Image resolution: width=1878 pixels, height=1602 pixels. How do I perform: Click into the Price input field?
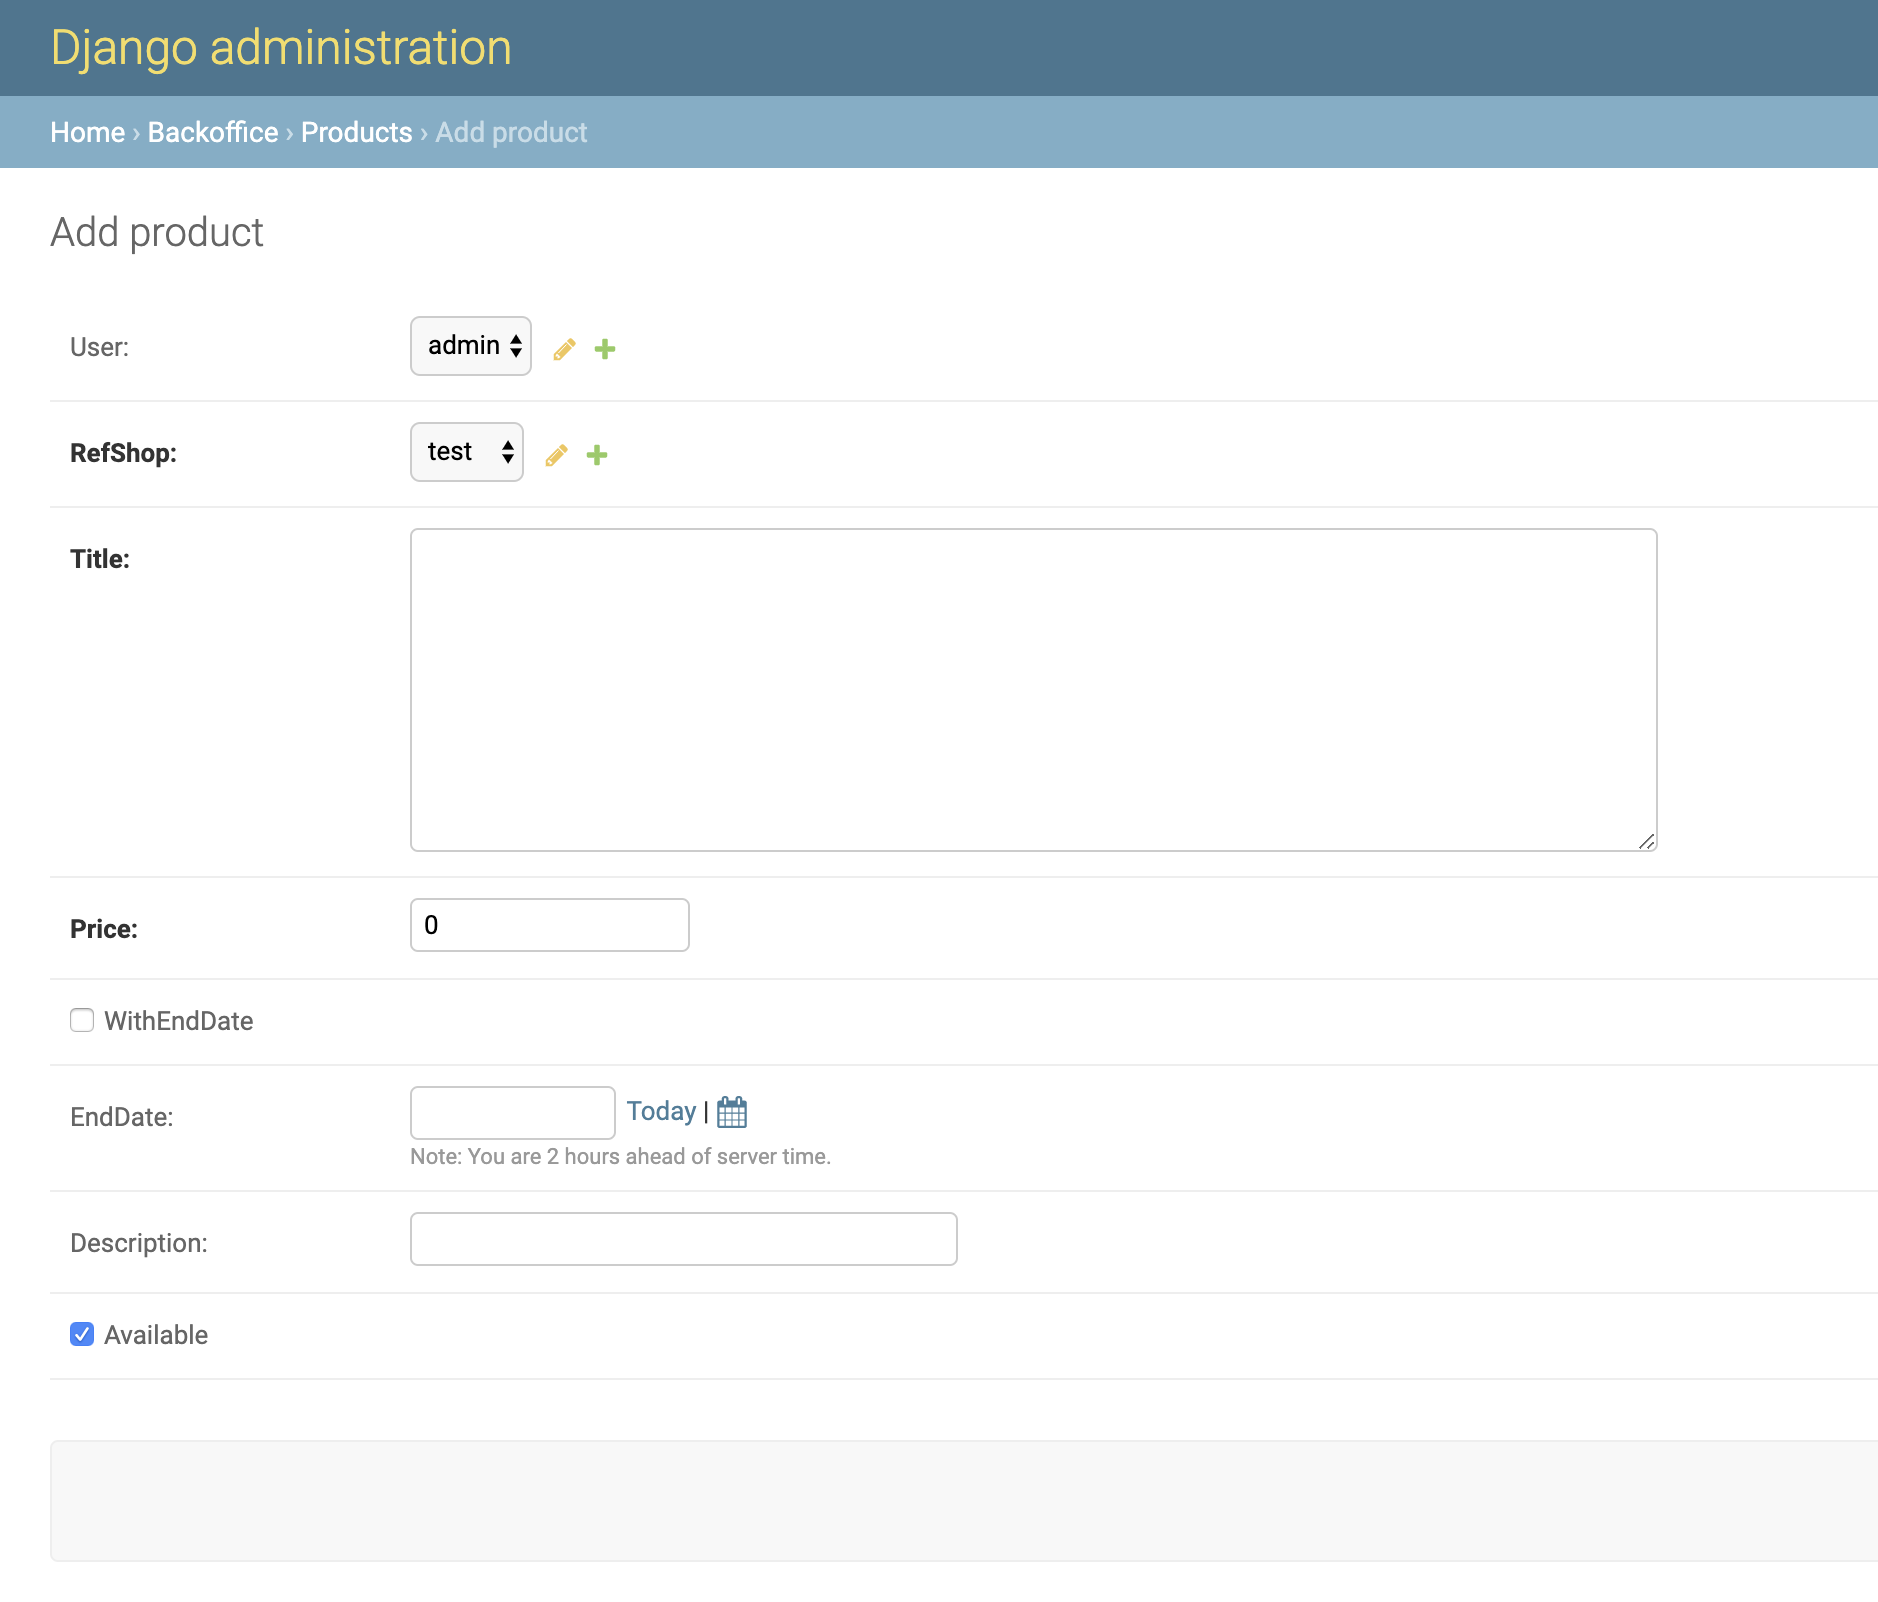click(x=550, y=925)
